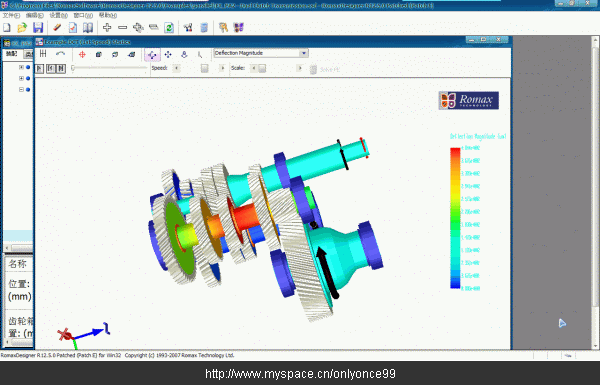Create a new file with the blank-page icon
This screenshot has height=385, width=600.
tap(7, 28)
